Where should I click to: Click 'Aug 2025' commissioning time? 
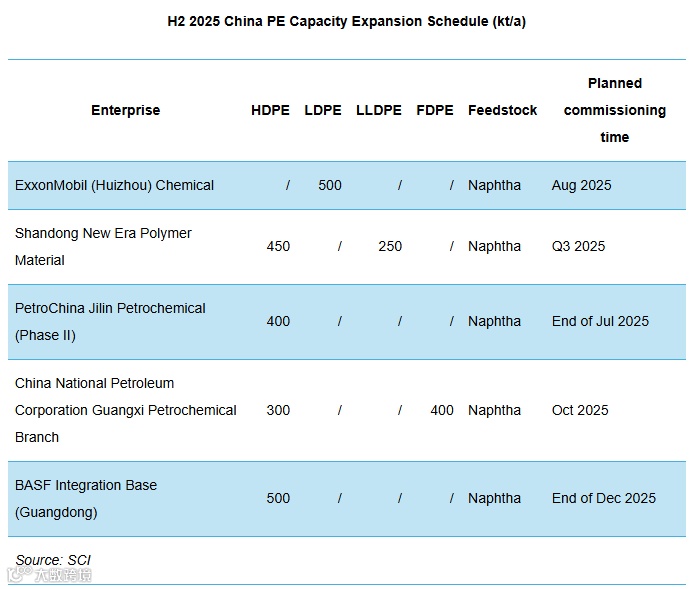pyautogui.click(x=581, y=185)
